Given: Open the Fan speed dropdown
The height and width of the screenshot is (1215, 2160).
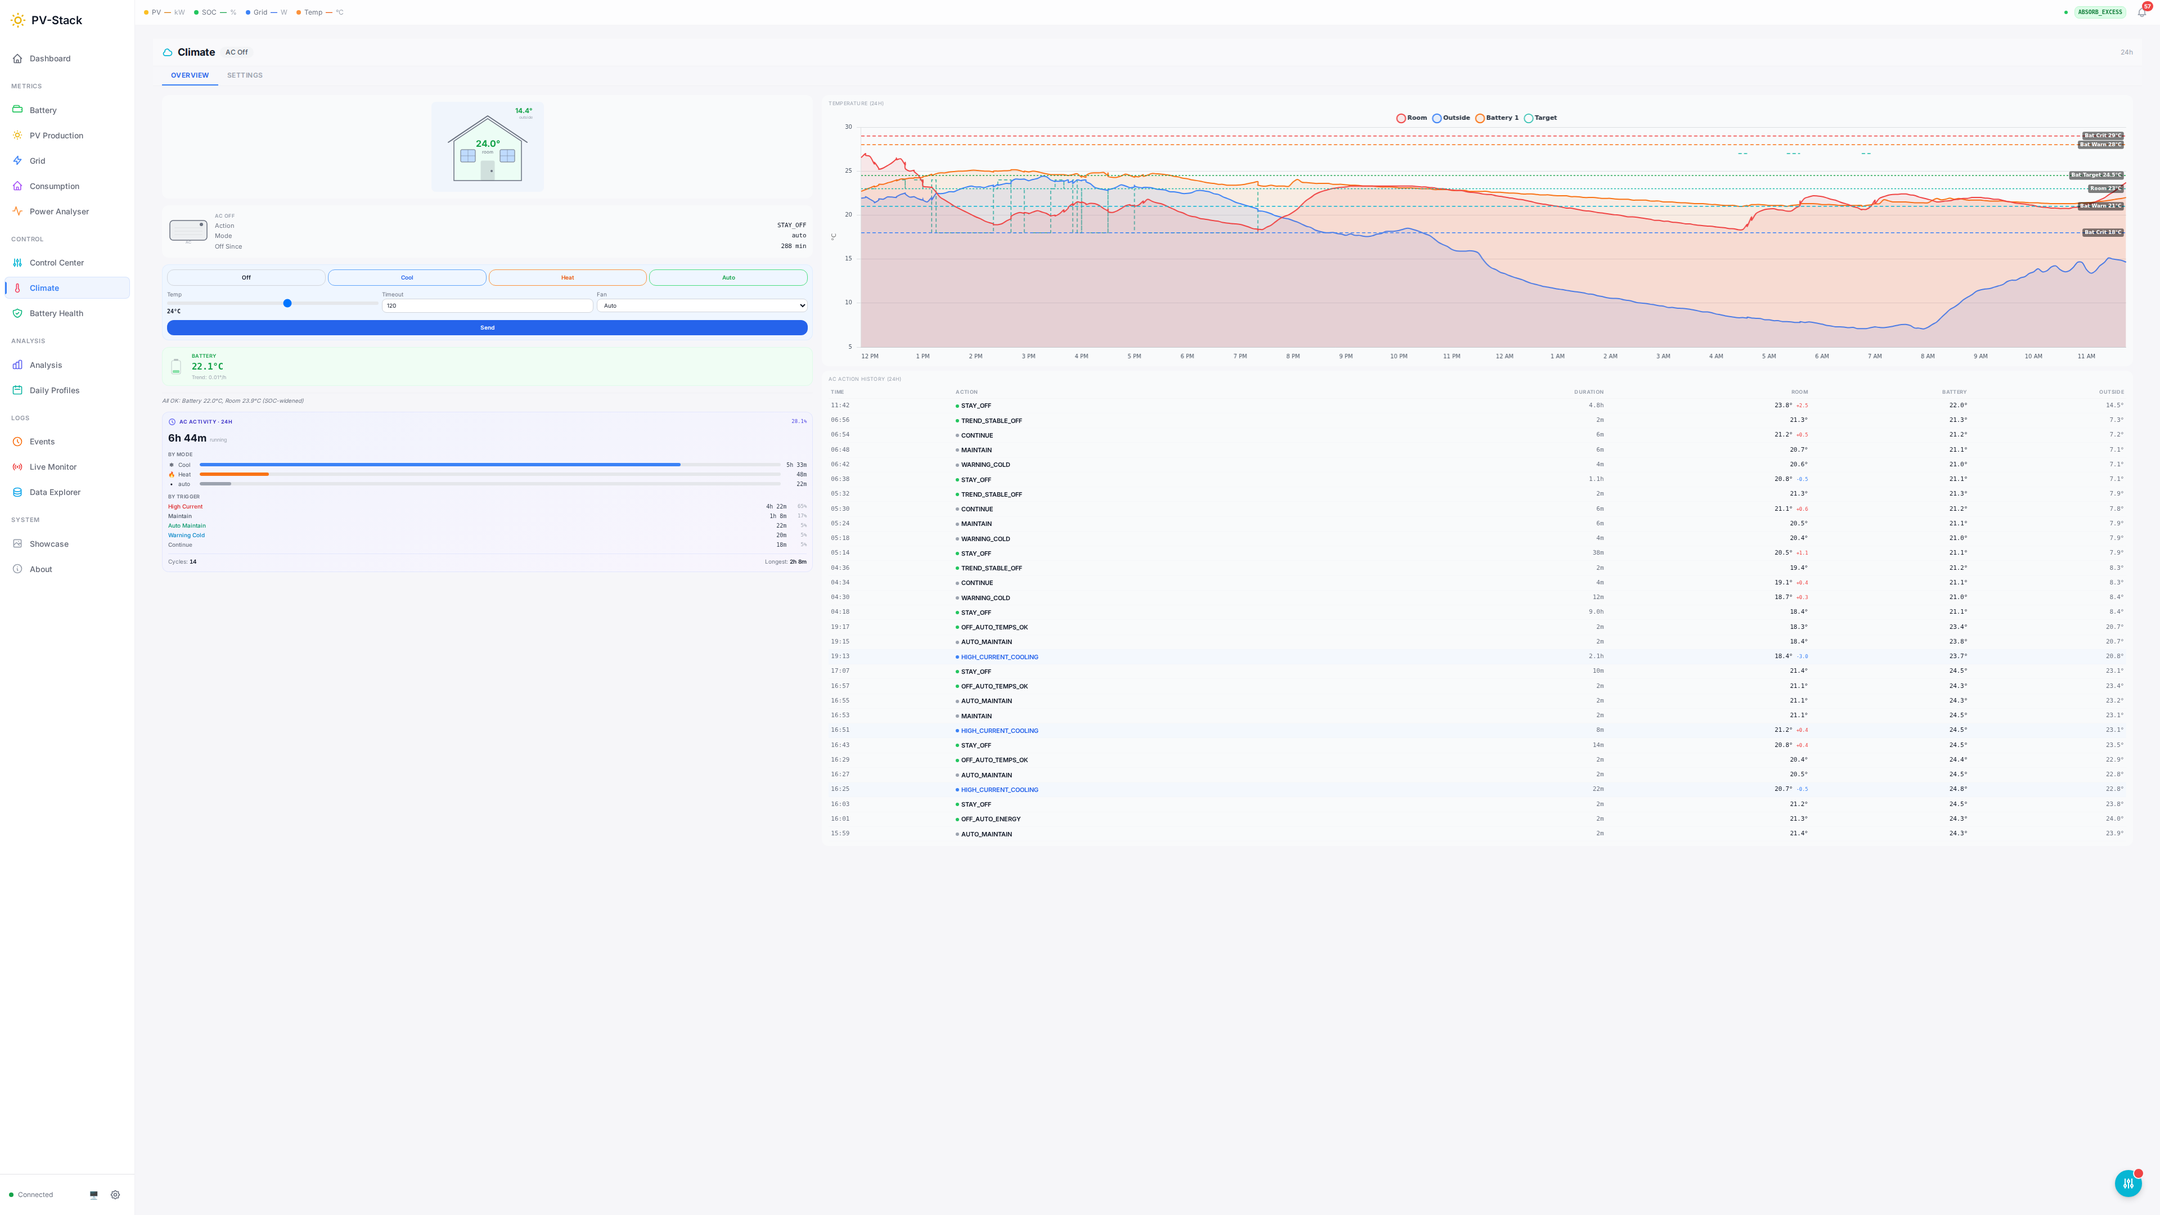Looking at the screenshot, I should (x=702, y=306).
